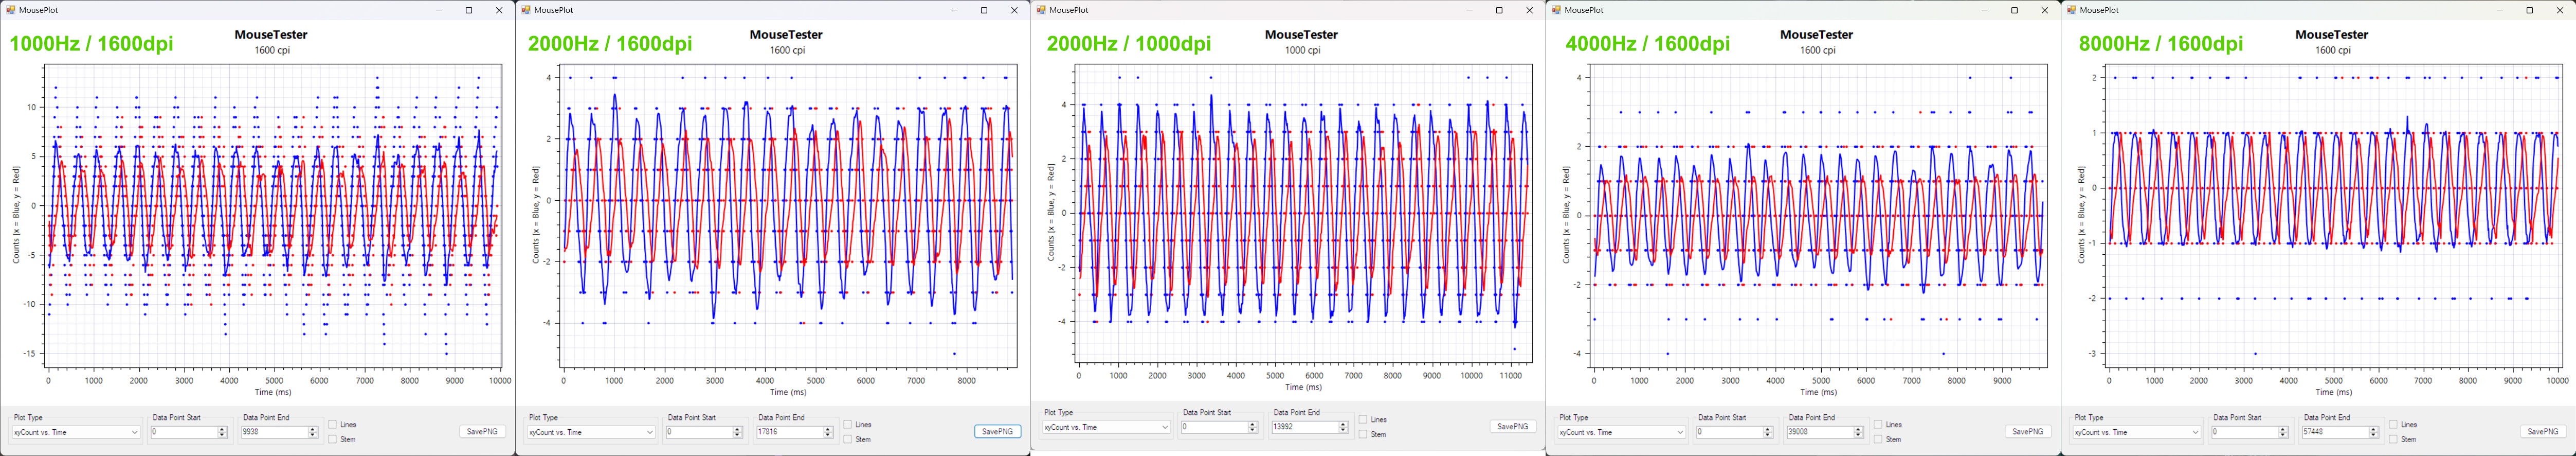Save the 4000Hz / 1600dpi plot as PNG
The height and width of the screenshot is (456, 2576).
[2027, 432]
